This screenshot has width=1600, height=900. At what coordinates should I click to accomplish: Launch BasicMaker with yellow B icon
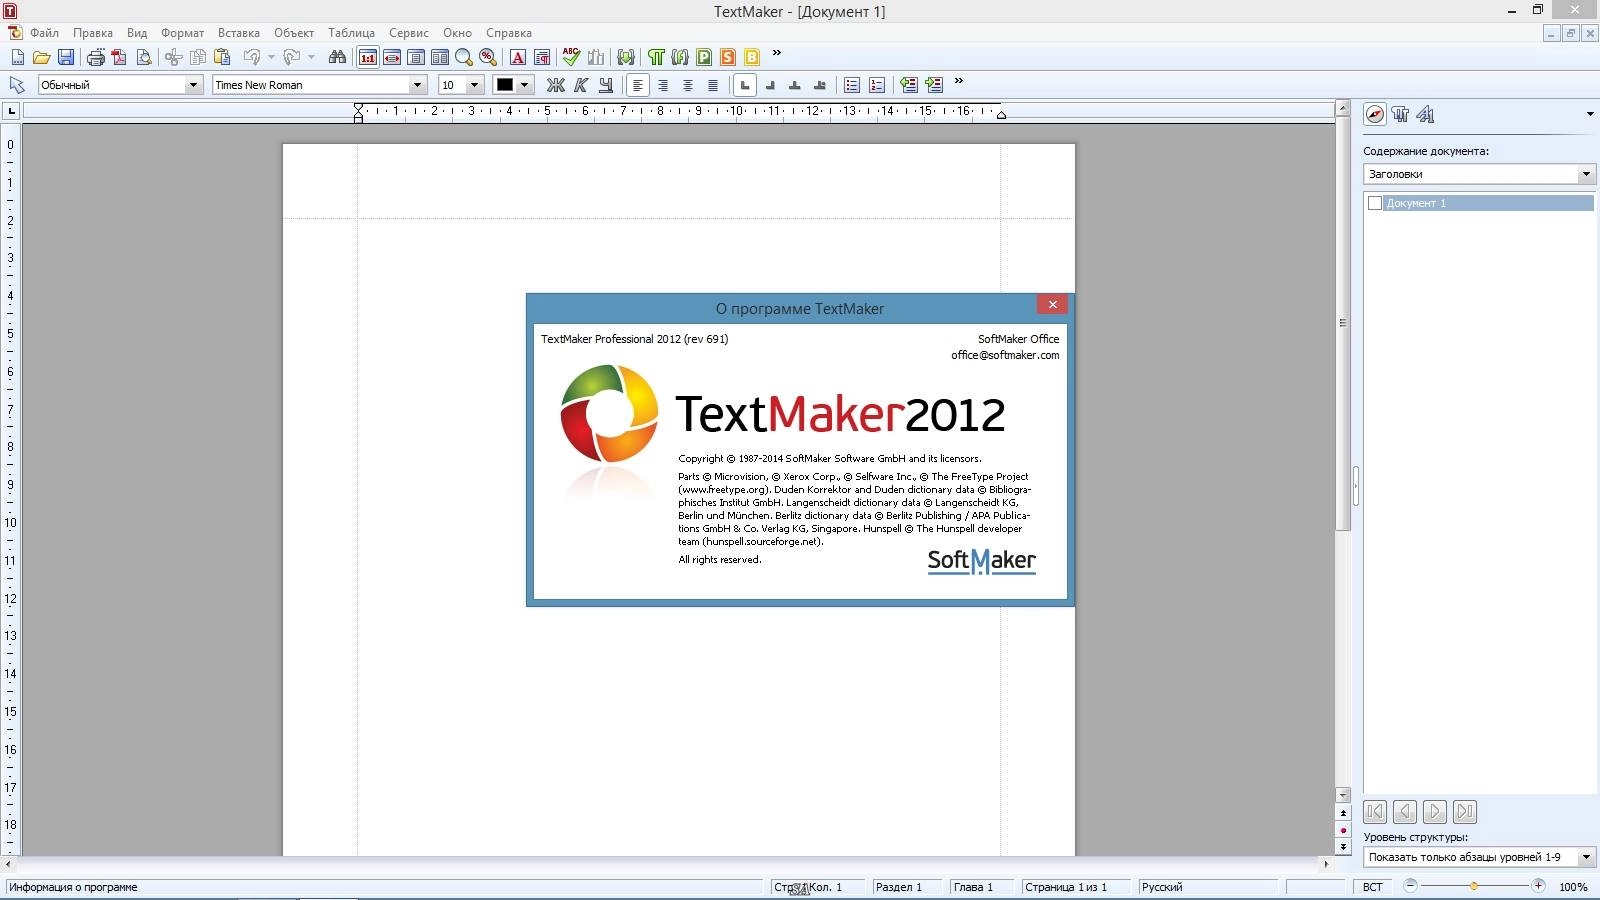click(x=752, y=57)
